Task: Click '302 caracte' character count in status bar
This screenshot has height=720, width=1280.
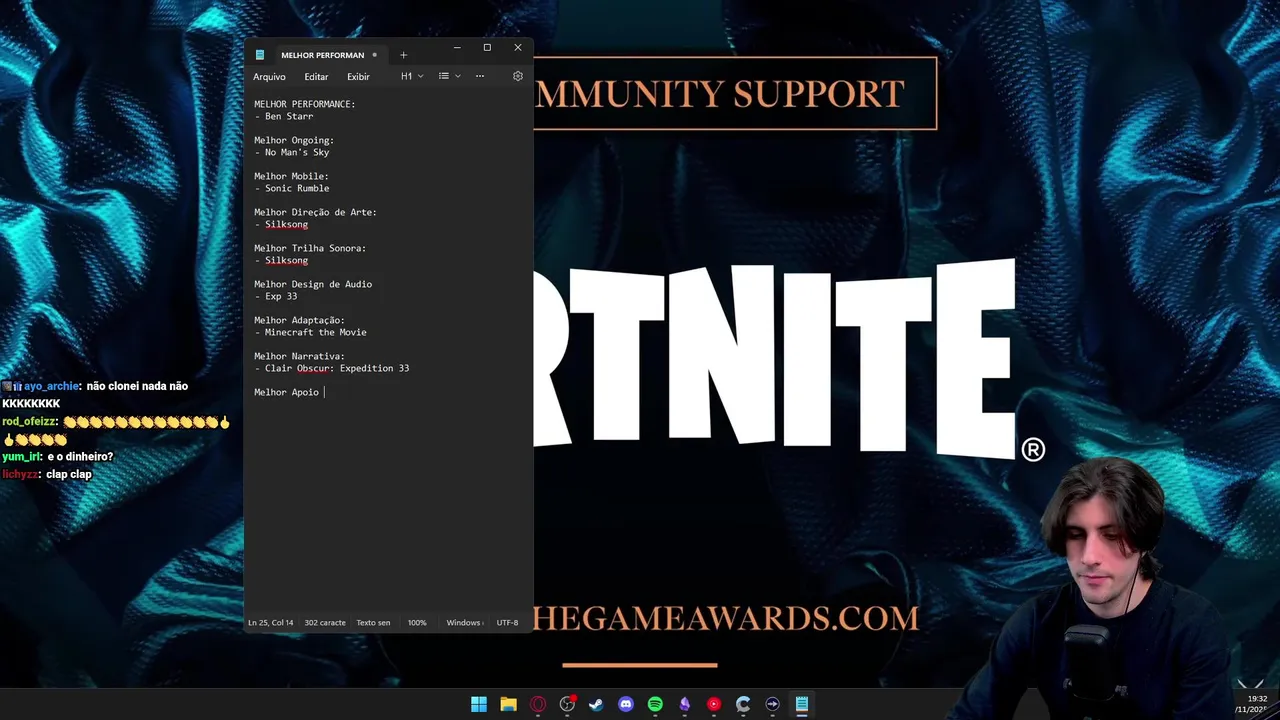Action: 325,622
